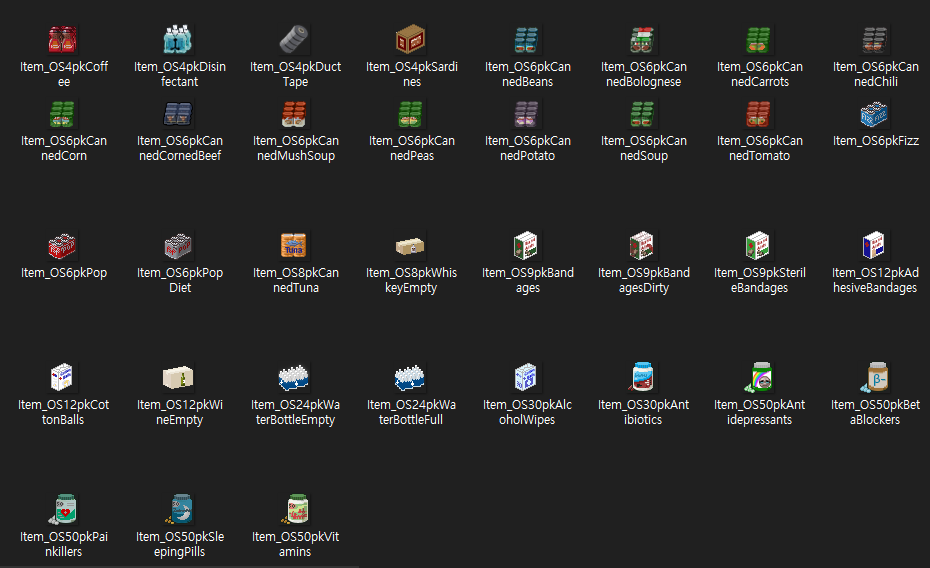Click the file name "Item_OS6pkCannedBeans"

tap(528, 74)
